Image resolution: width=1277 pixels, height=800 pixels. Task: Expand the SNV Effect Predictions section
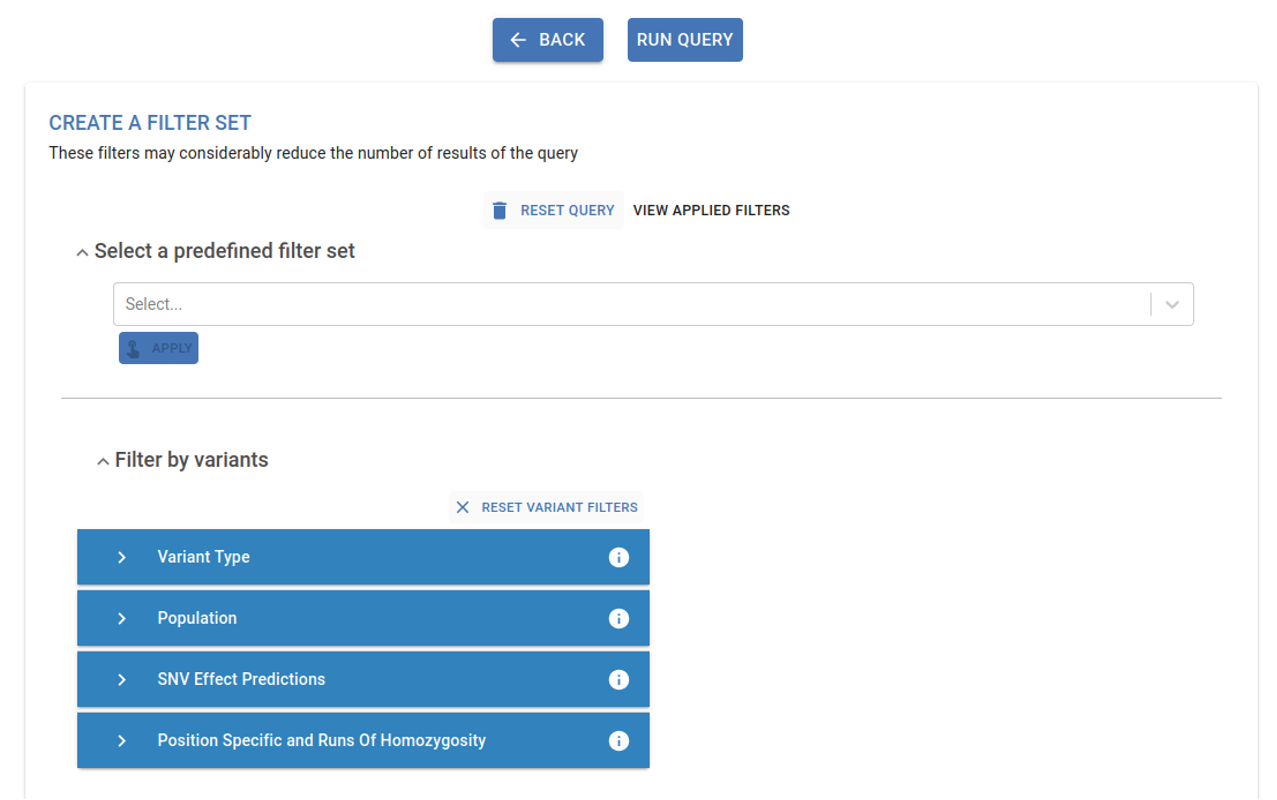click(122, 679)
